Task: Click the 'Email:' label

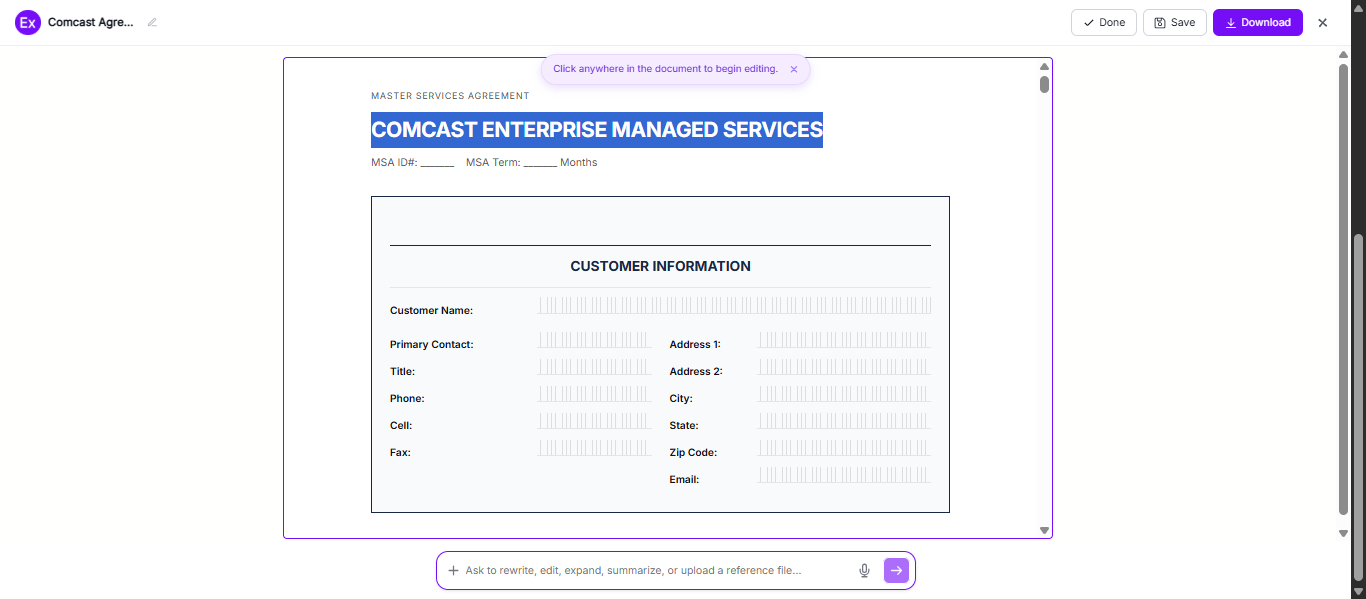Action: (x=684, y=480)
